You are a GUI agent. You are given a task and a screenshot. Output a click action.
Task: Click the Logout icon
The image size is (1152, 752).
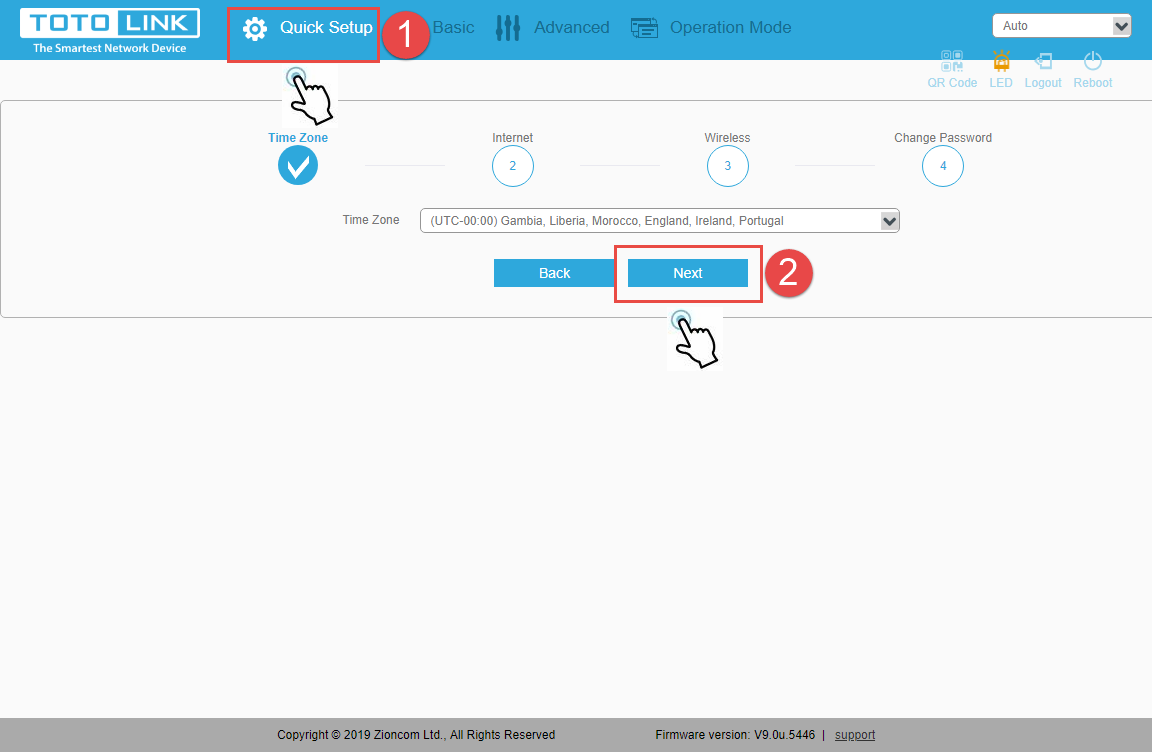1043,62
